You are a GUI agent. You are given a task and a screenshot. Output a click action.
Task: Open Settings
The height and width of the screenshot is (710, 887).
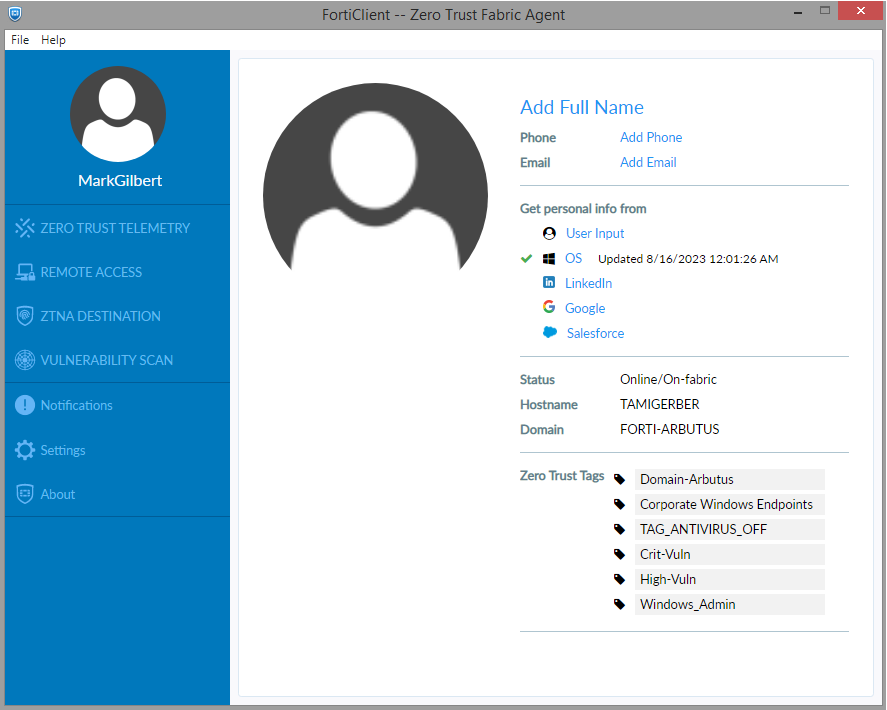click(63, 450)
